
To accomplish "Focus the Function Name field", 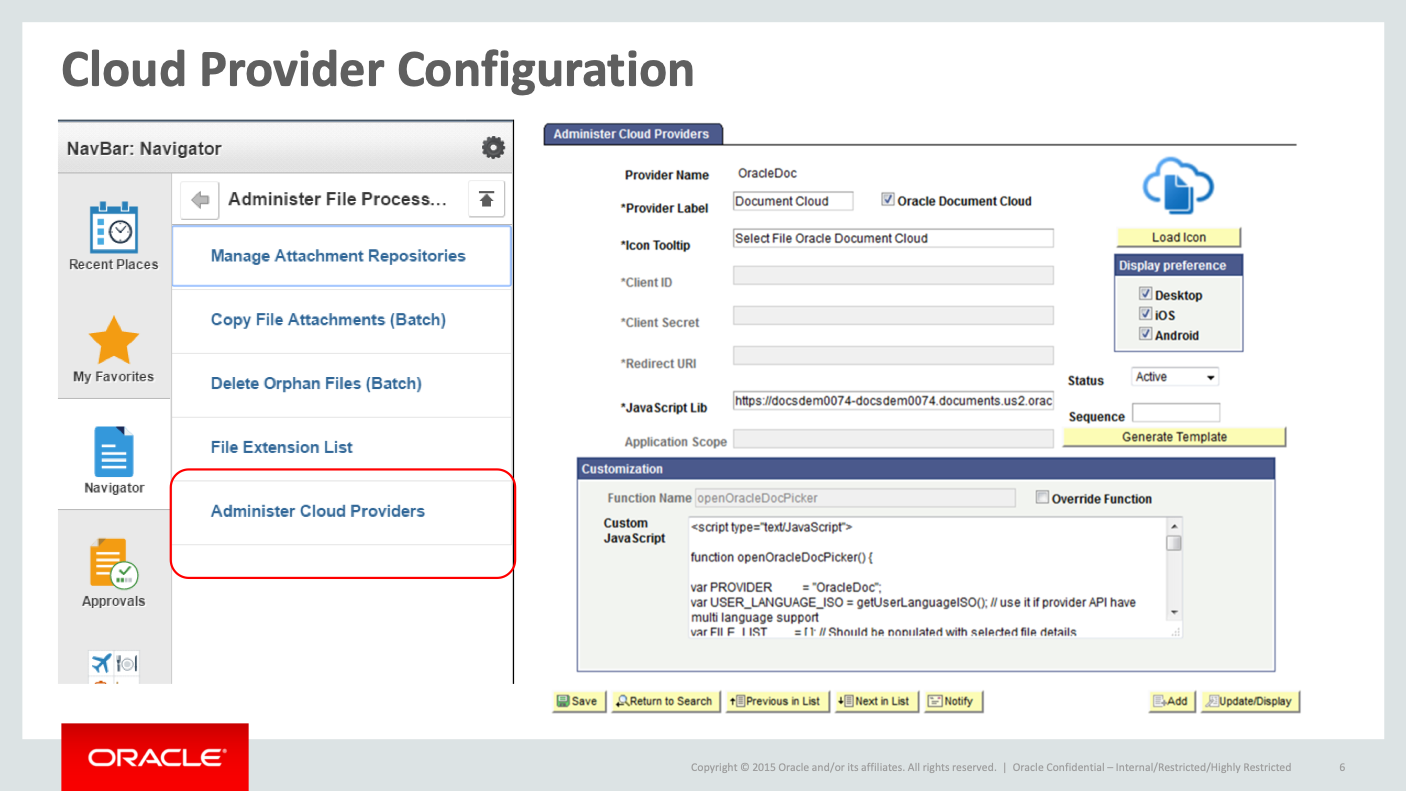I will [855, 498].
